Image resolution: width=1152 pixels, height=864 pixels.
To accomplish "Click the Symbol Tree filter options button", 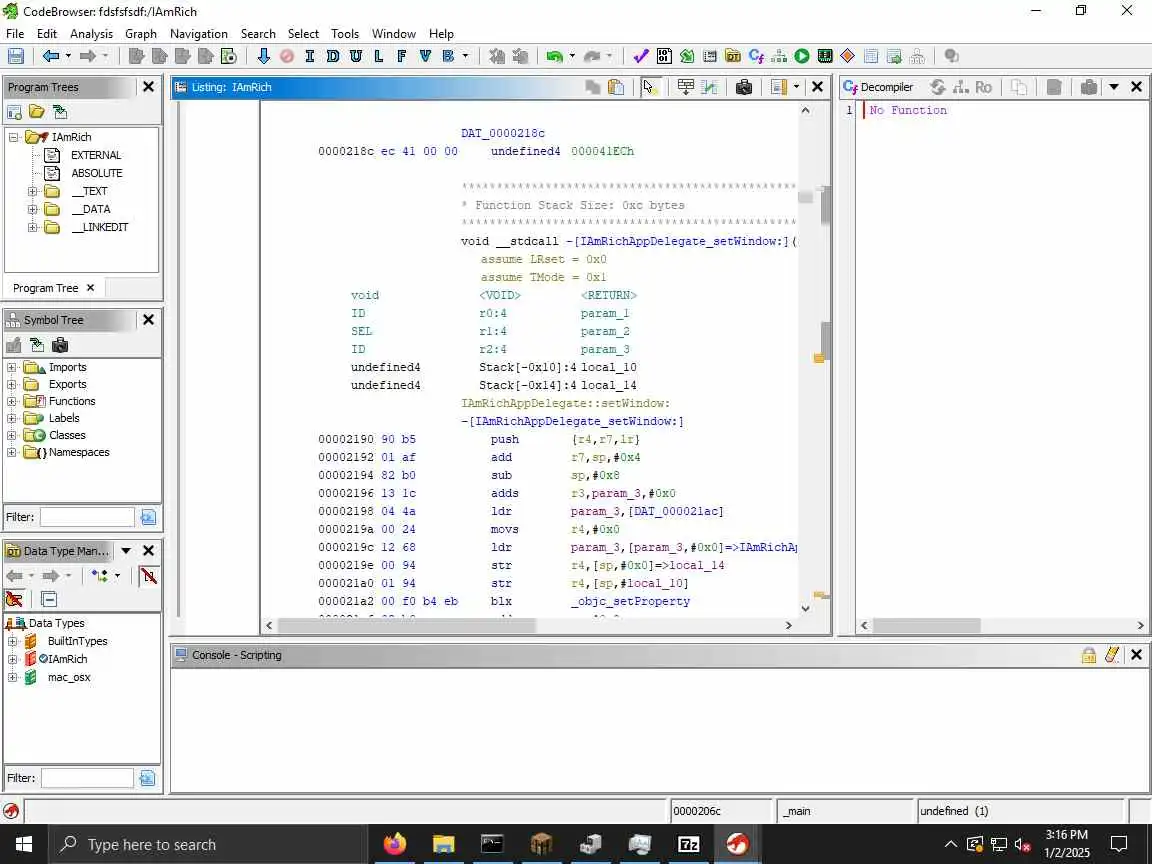I will (148, 517).
